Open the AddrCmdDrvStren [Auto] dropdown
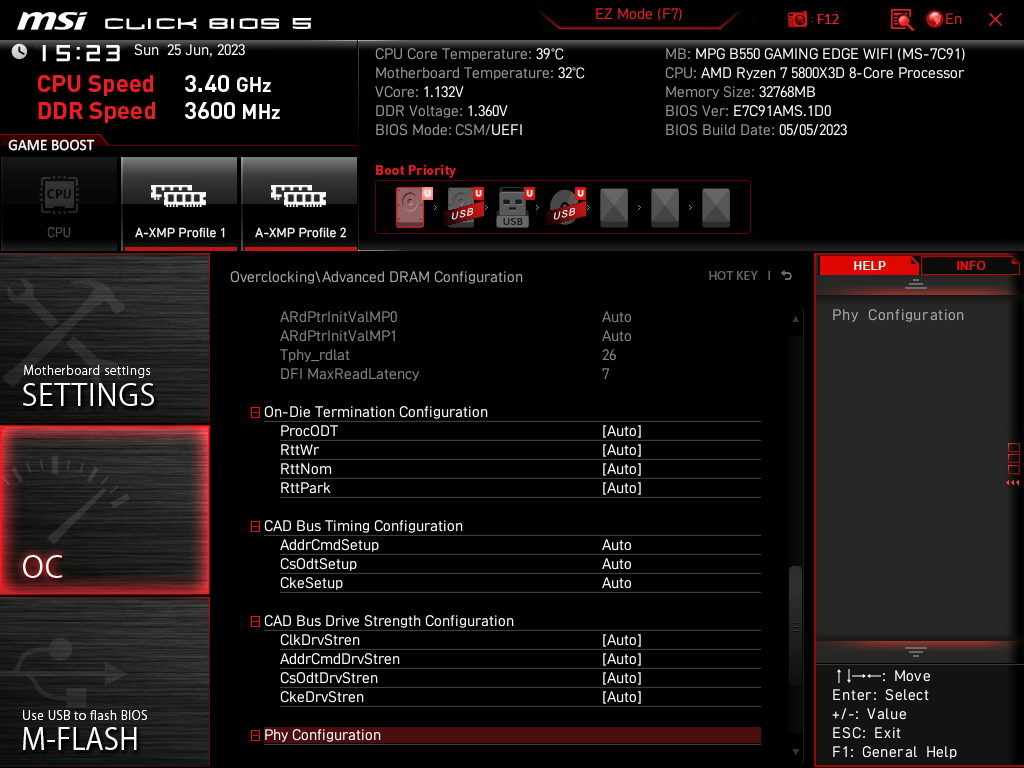The image size is (1024, 768). click(x=622, y=659)
